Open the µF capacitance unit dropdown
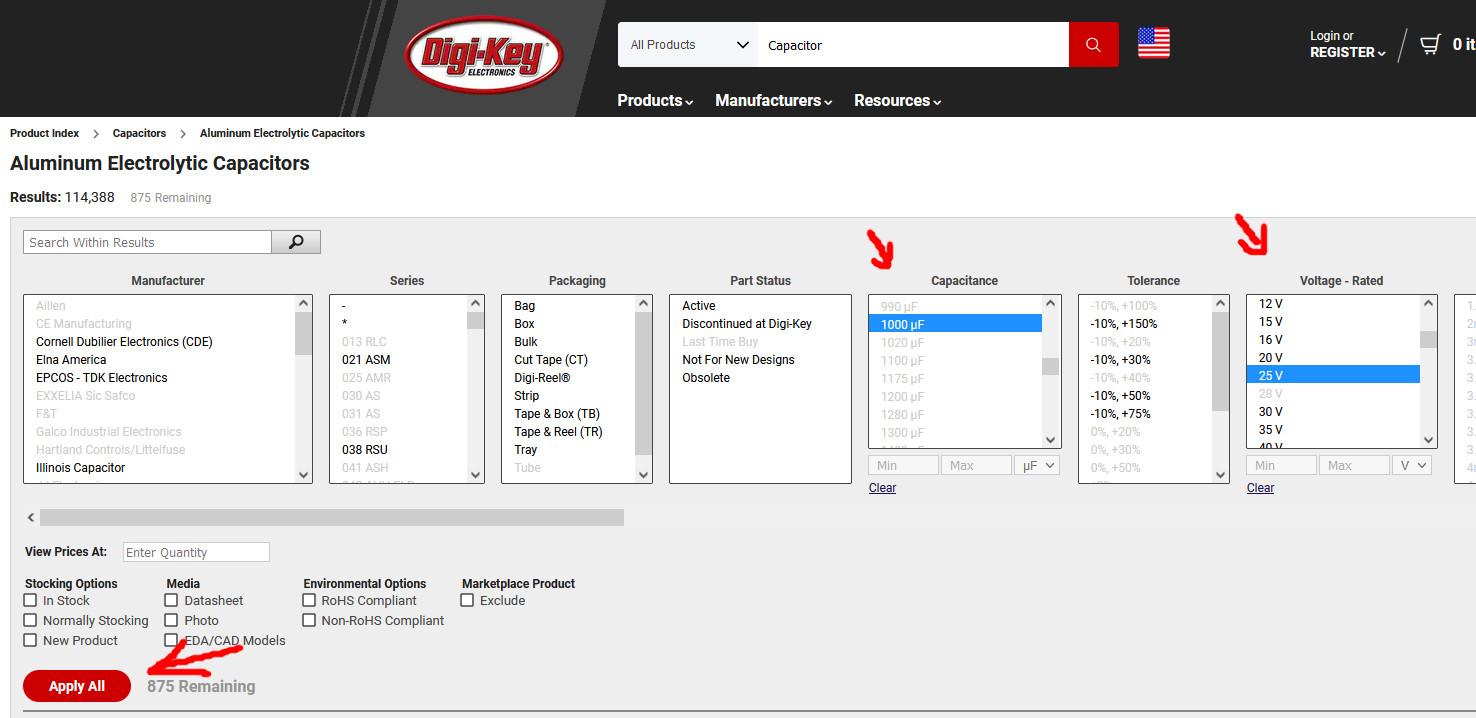The height and width of the screenshot is (718, 1476). [x=1036, y=465]
